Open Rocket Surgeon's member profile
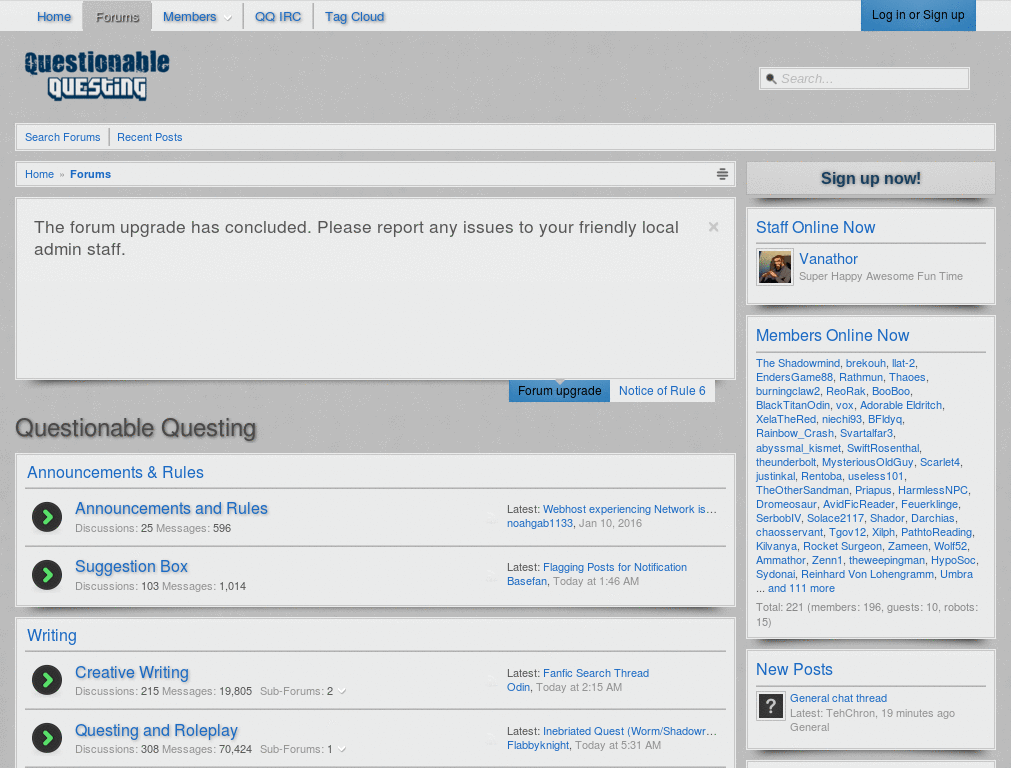The height and width of the screenshot is (768, 1024). 842,547
